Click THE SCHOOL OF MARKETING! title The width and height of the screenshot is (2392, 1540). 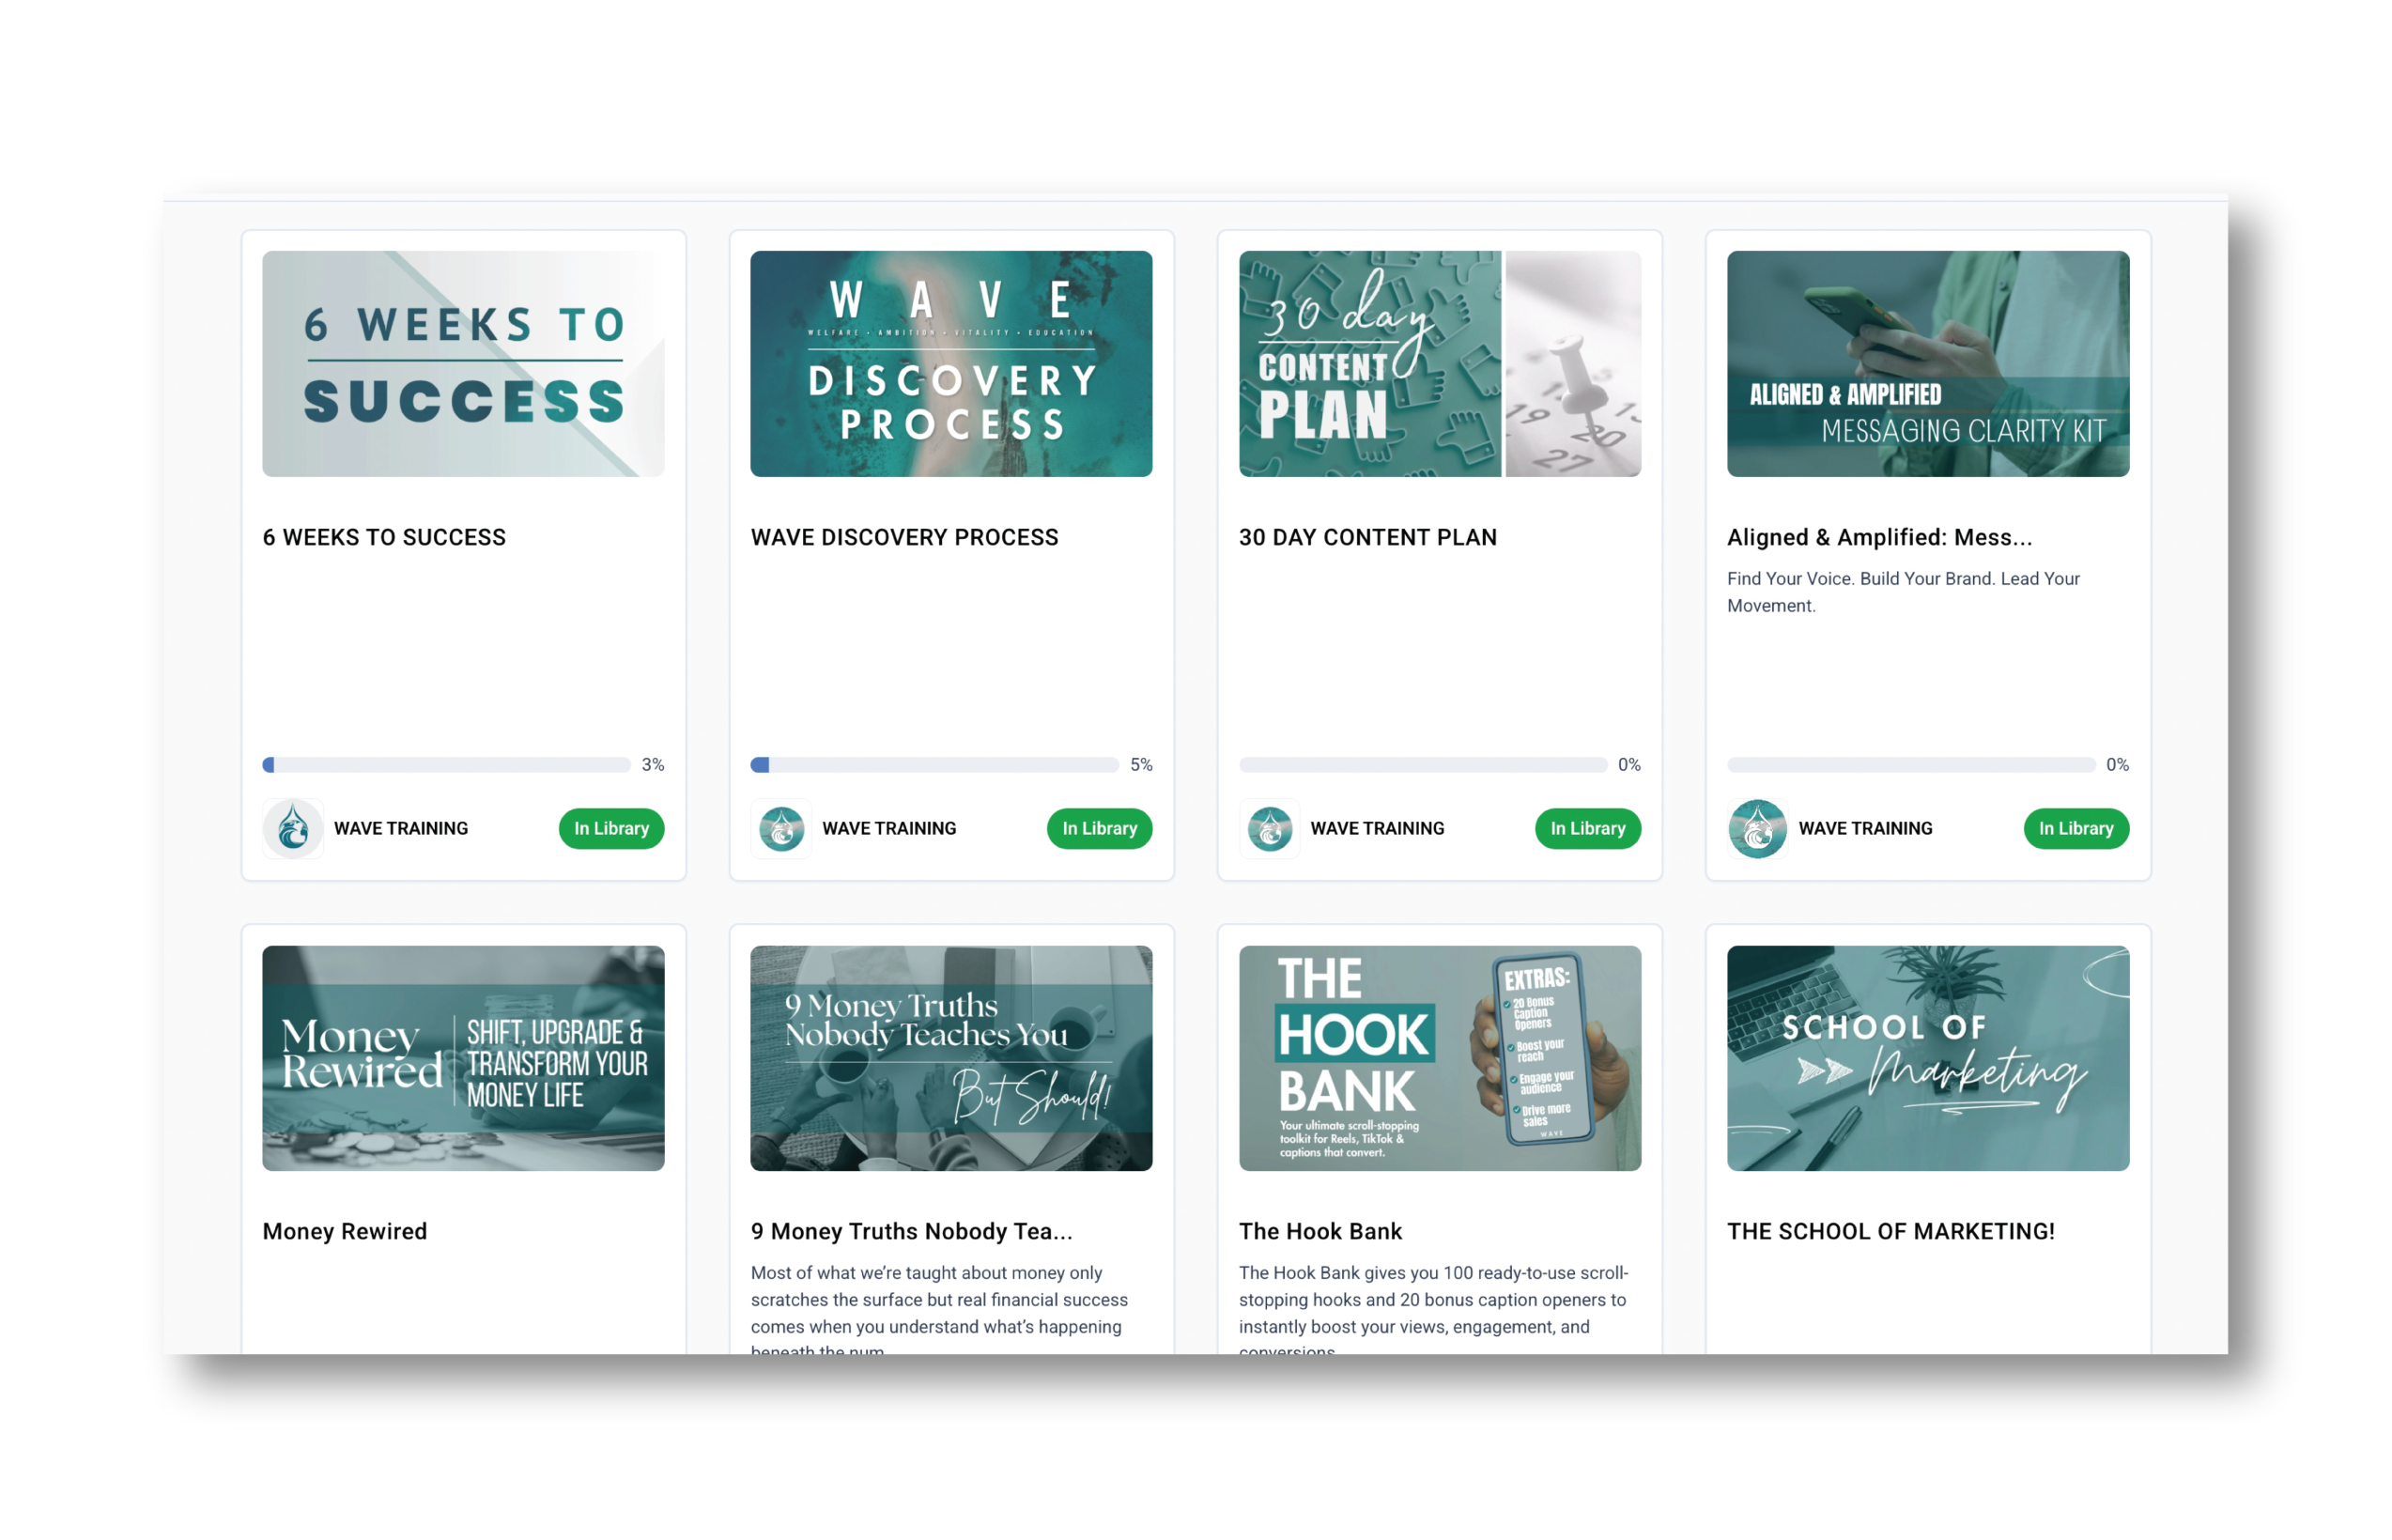click(1890, 1231)
